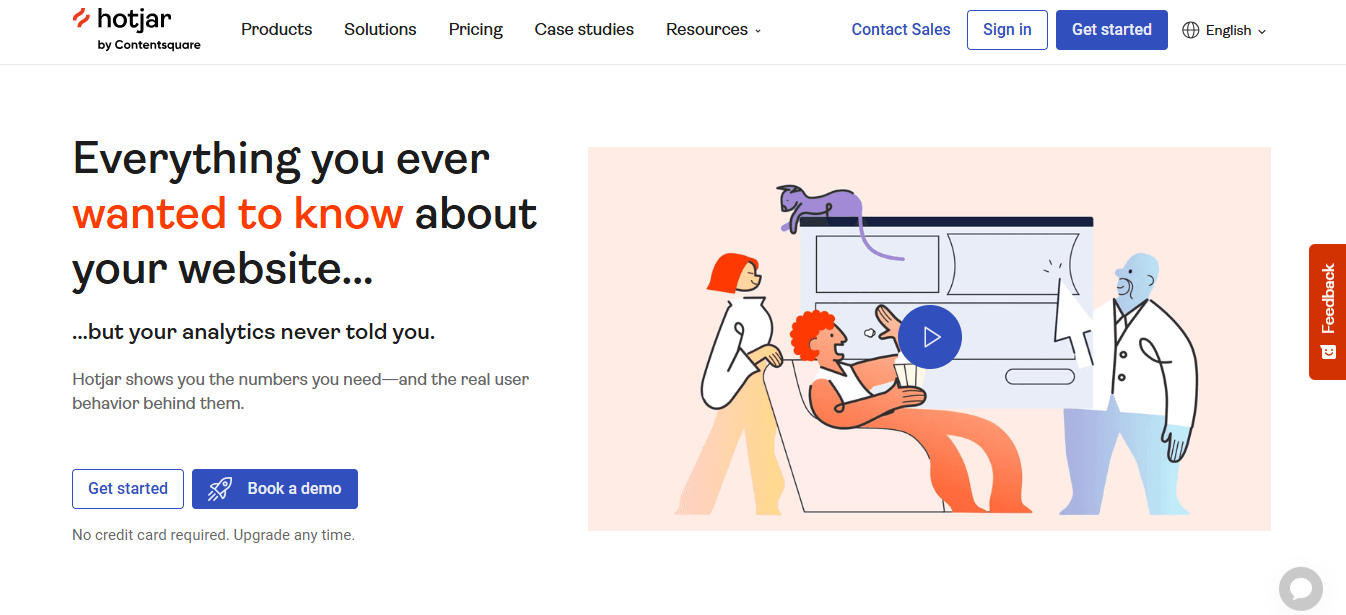Click the Book a demo button
Screen dimensions: 1346x615
coord(275,489)
